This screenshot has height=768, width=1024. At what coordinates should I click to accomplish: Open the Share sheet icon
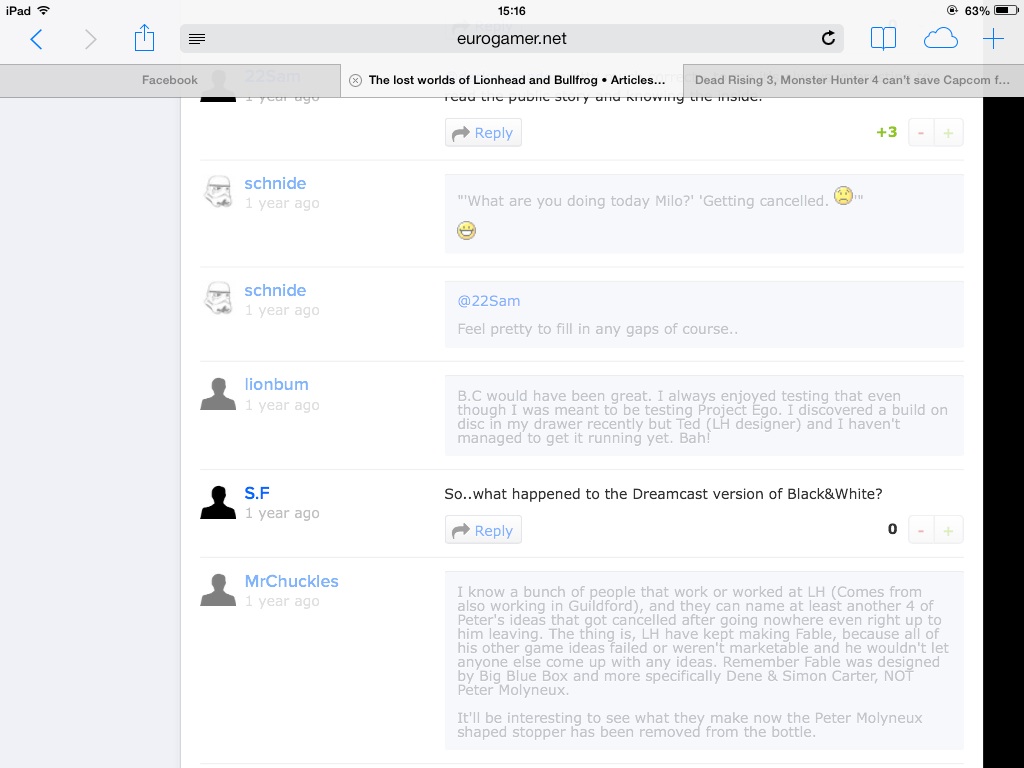click(144, 38)
